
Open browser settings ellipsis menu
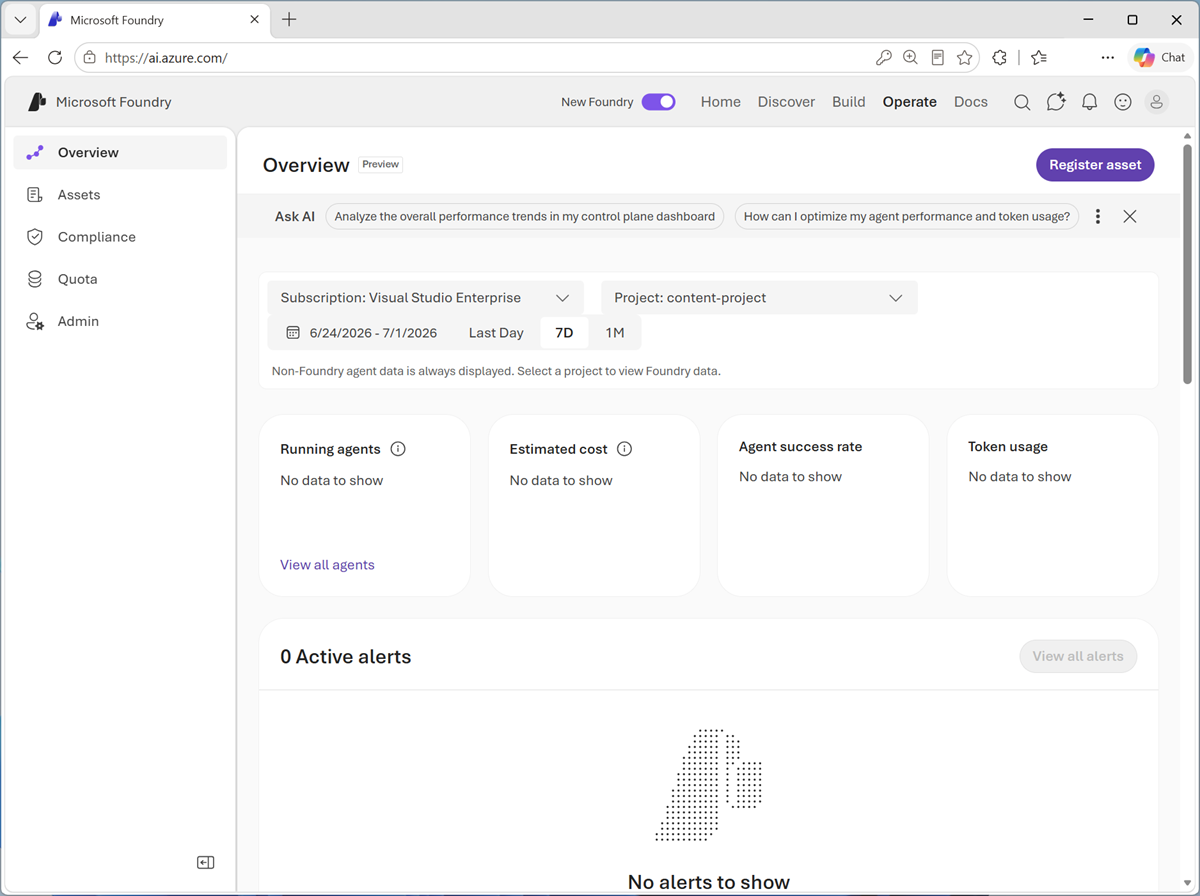coord(1107,58)
